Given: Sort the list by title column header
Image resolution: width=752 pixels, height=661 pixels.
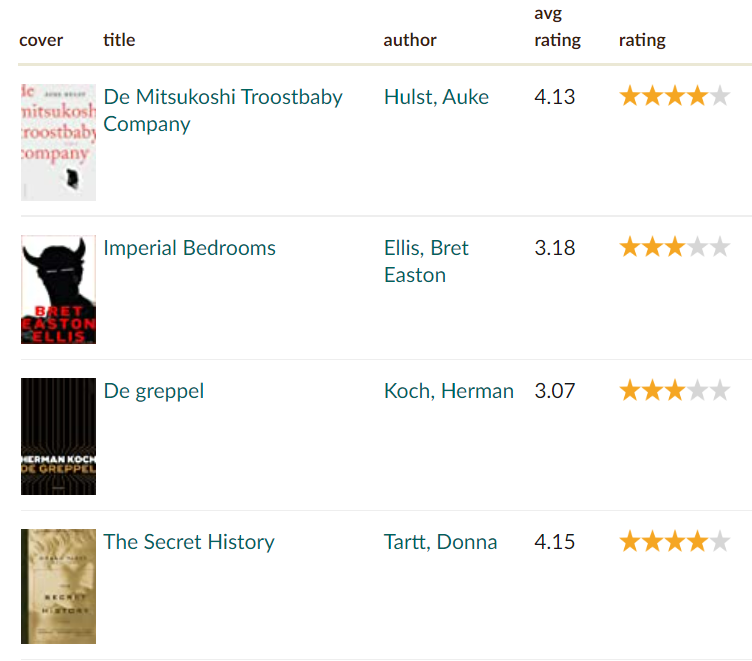Looking at the screenshot, I should coord(119,40).
